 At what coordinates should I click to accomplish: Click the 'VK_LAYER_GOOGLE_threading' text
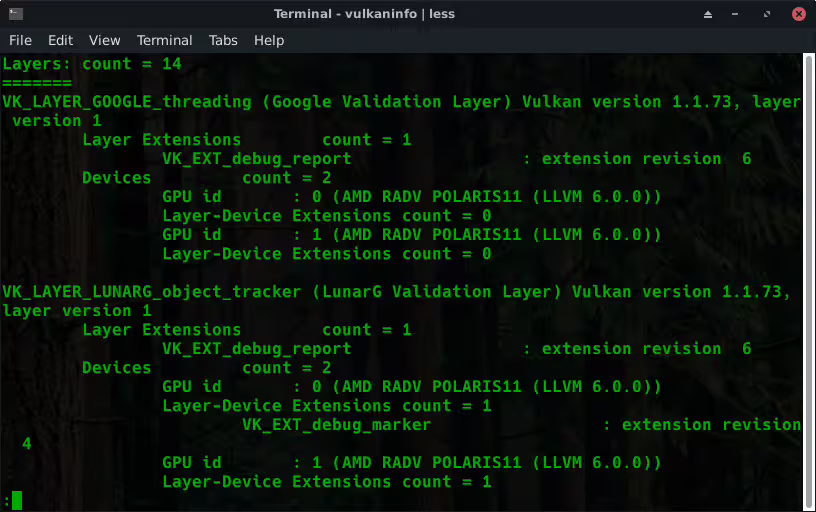(127, 102)
